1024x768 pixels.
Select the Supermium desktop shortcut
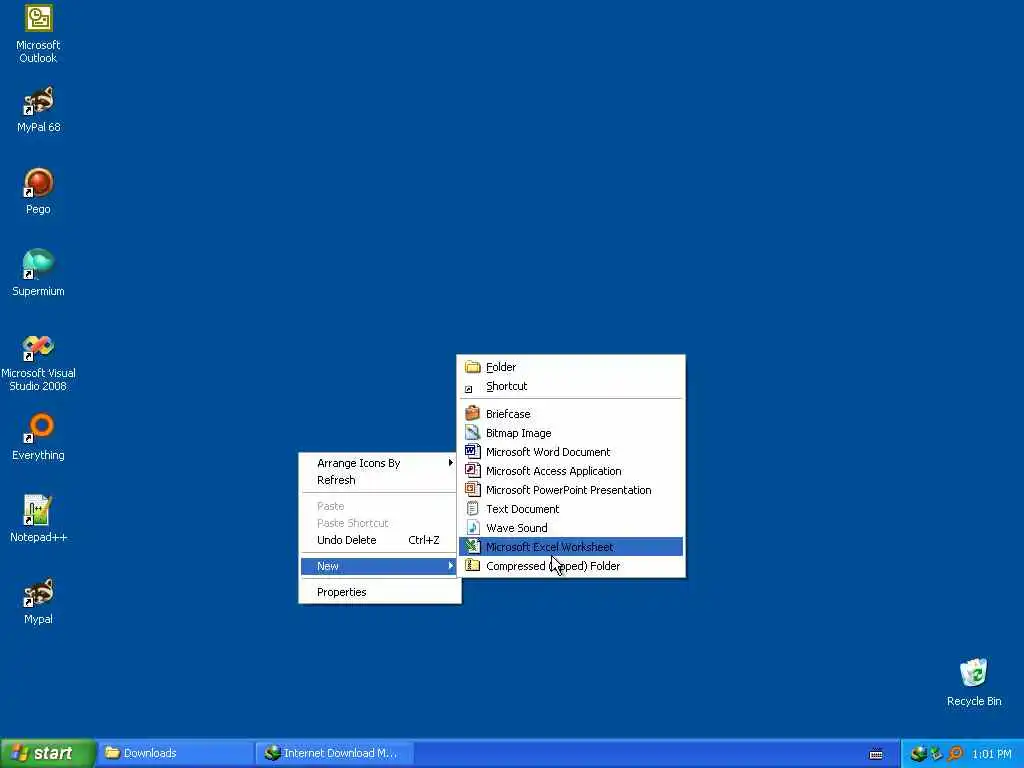click(38, 273)
